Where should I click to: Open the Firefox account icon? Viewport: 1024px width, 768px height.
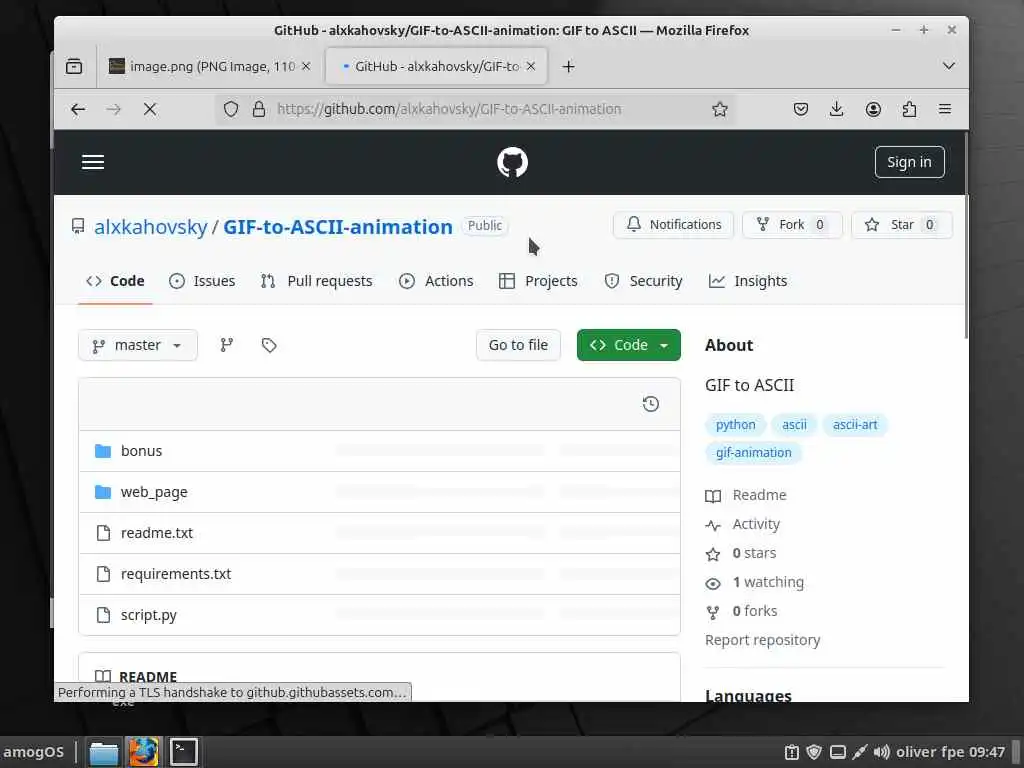click(x=873, y=109)
